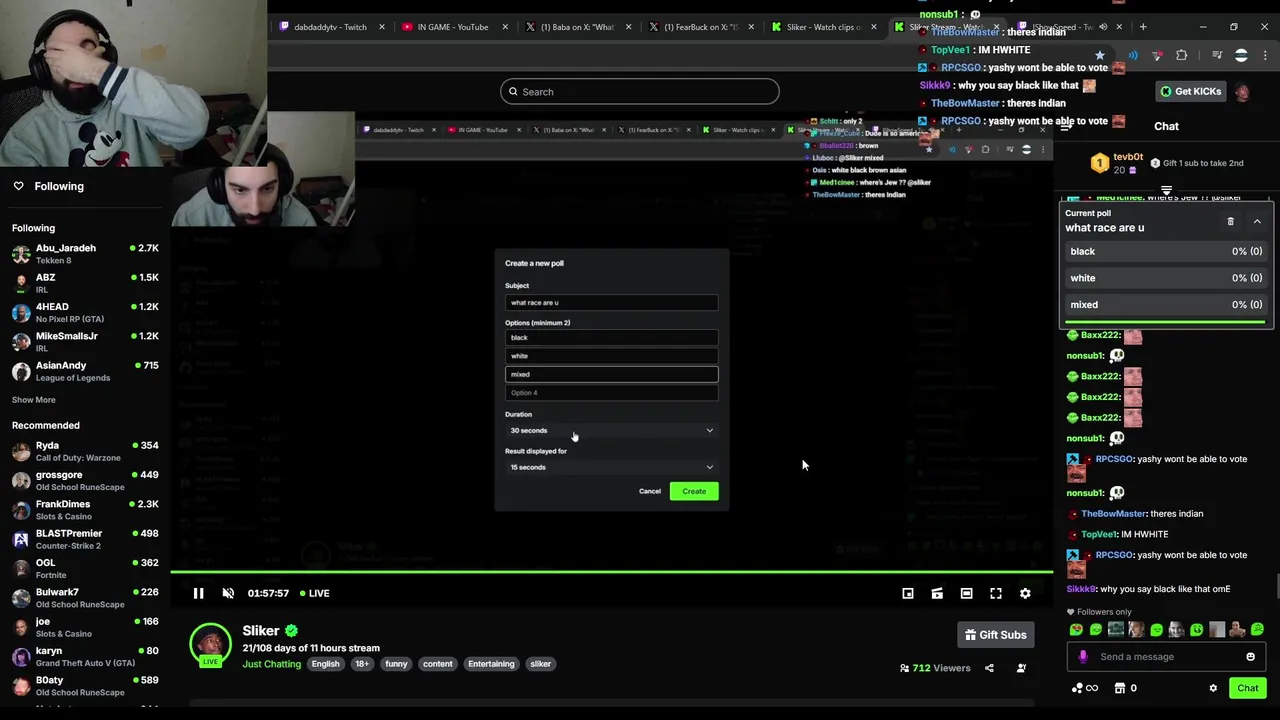Delete current poll with trash icon

[x=1230, y=221]
